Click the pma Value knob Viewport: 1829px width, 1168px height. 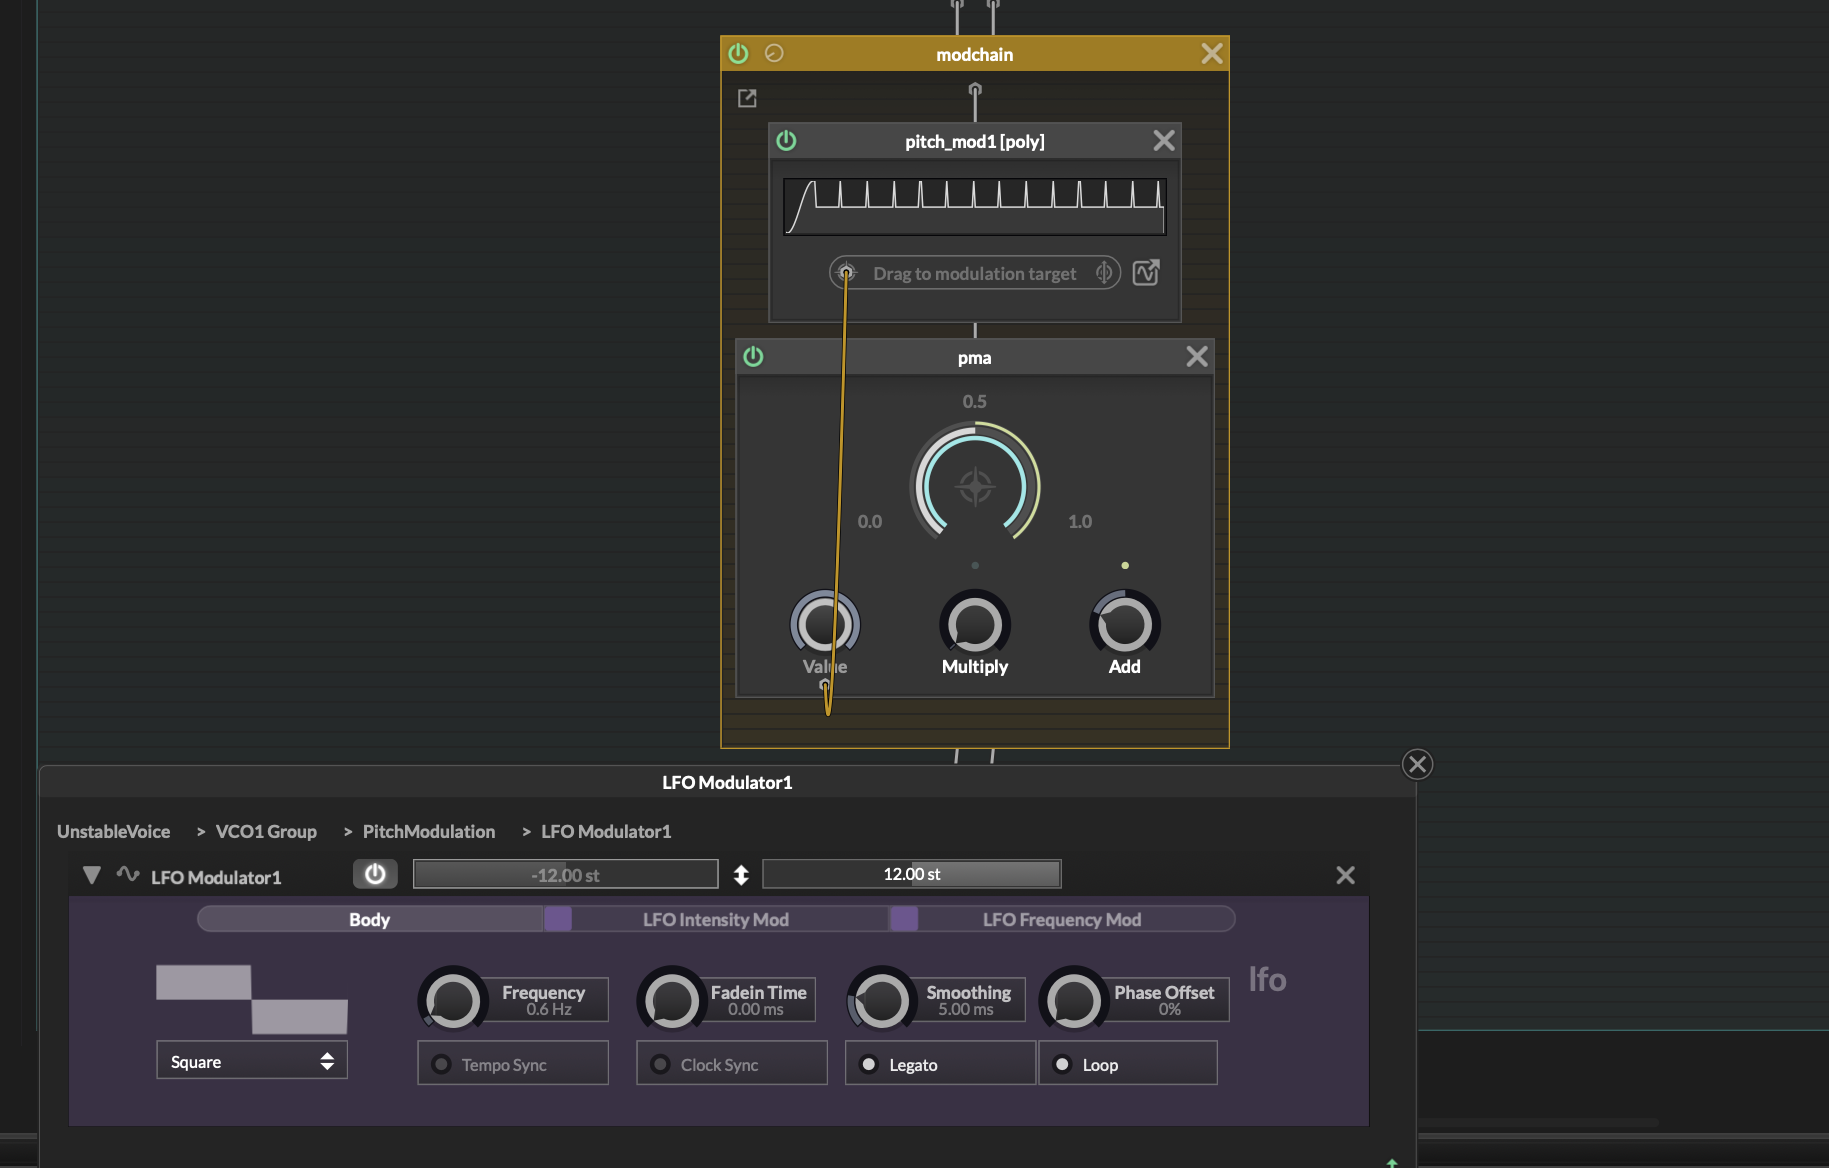click(x=825, y=624)
